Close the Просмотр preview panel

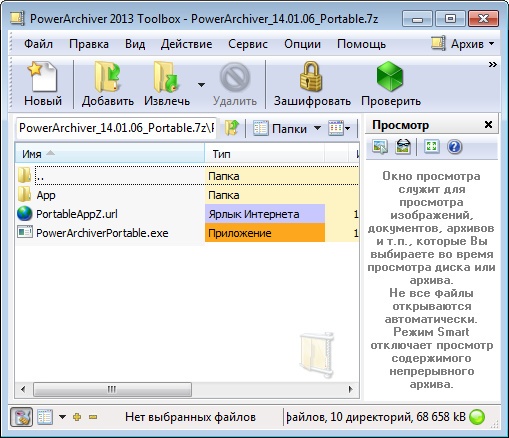(x=488, y=125)
